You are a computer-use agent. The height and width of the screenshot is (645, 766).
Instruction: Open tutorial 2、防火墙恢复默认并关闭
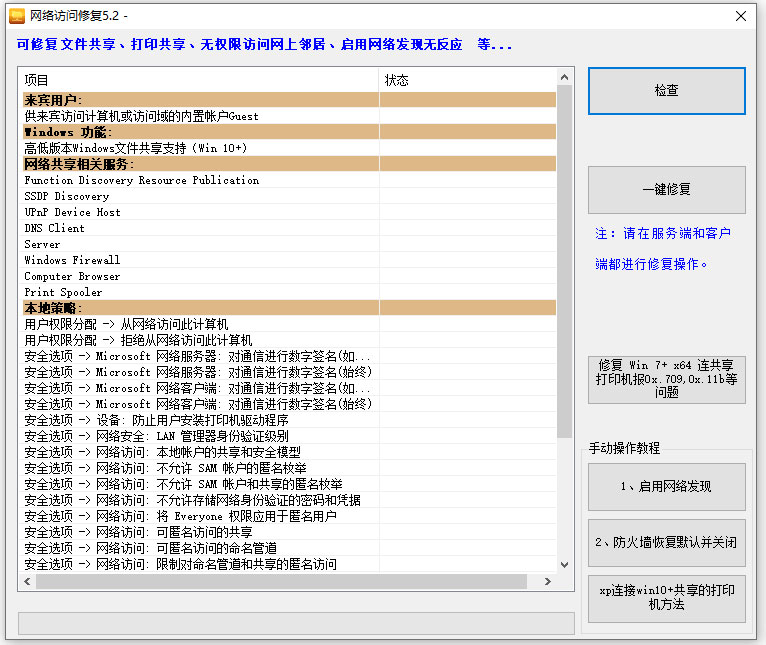666,542
